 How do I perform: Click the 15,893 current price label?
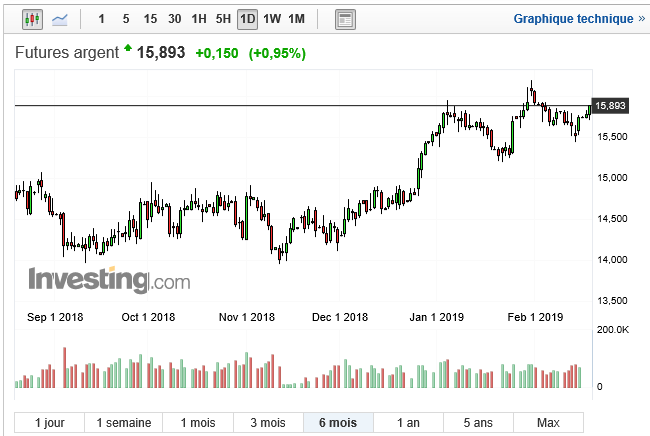(610, 106)
